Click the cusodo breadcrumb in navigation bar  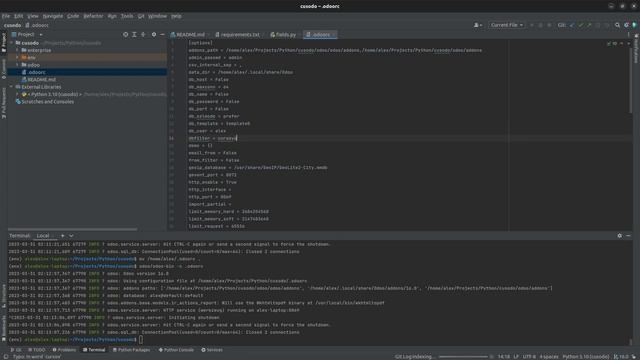tap(12, 25)
